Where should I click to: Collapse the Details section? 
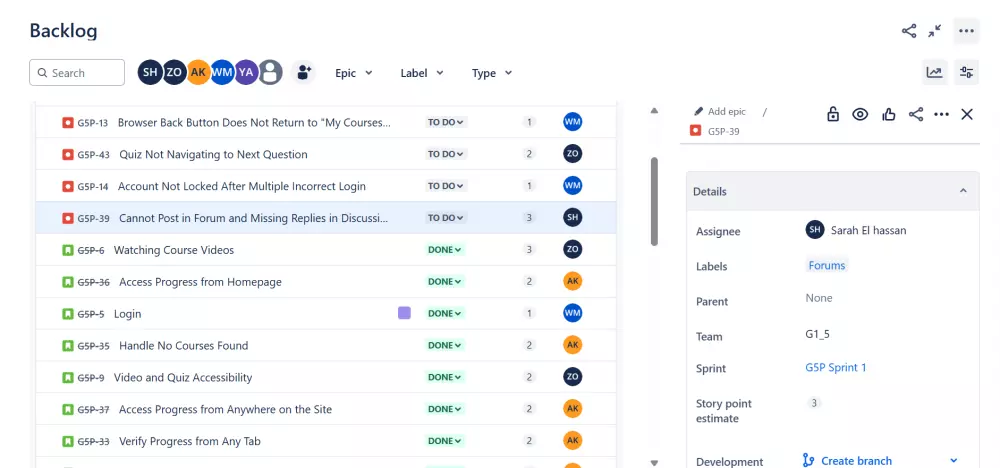click(963, 191)
